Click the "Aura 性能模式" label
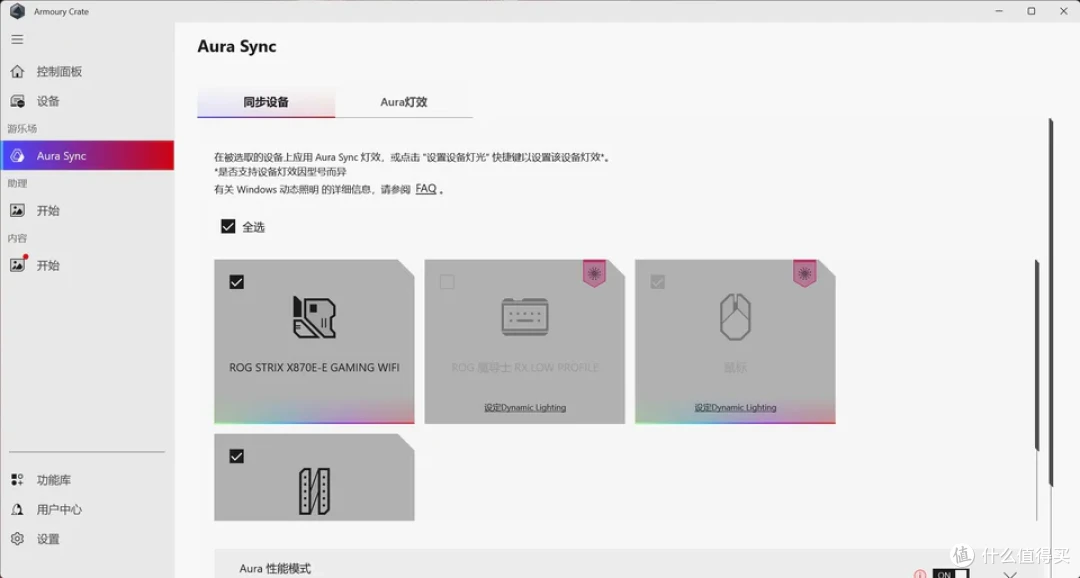The height and width of the screenshot is (578, 1080). [275, 568]
